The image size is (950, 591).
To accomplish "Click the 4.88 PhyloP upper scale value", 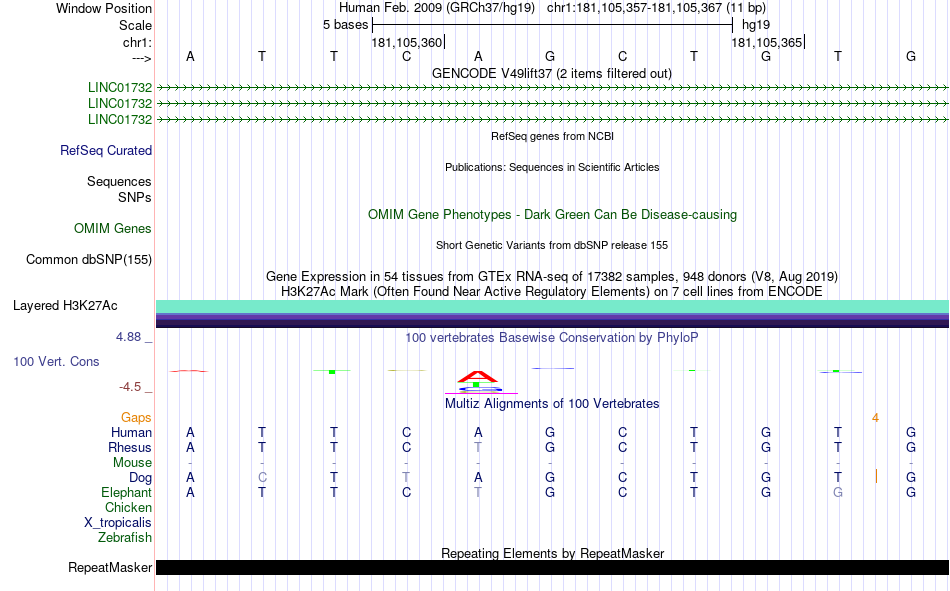I will (x=128, y=337).
